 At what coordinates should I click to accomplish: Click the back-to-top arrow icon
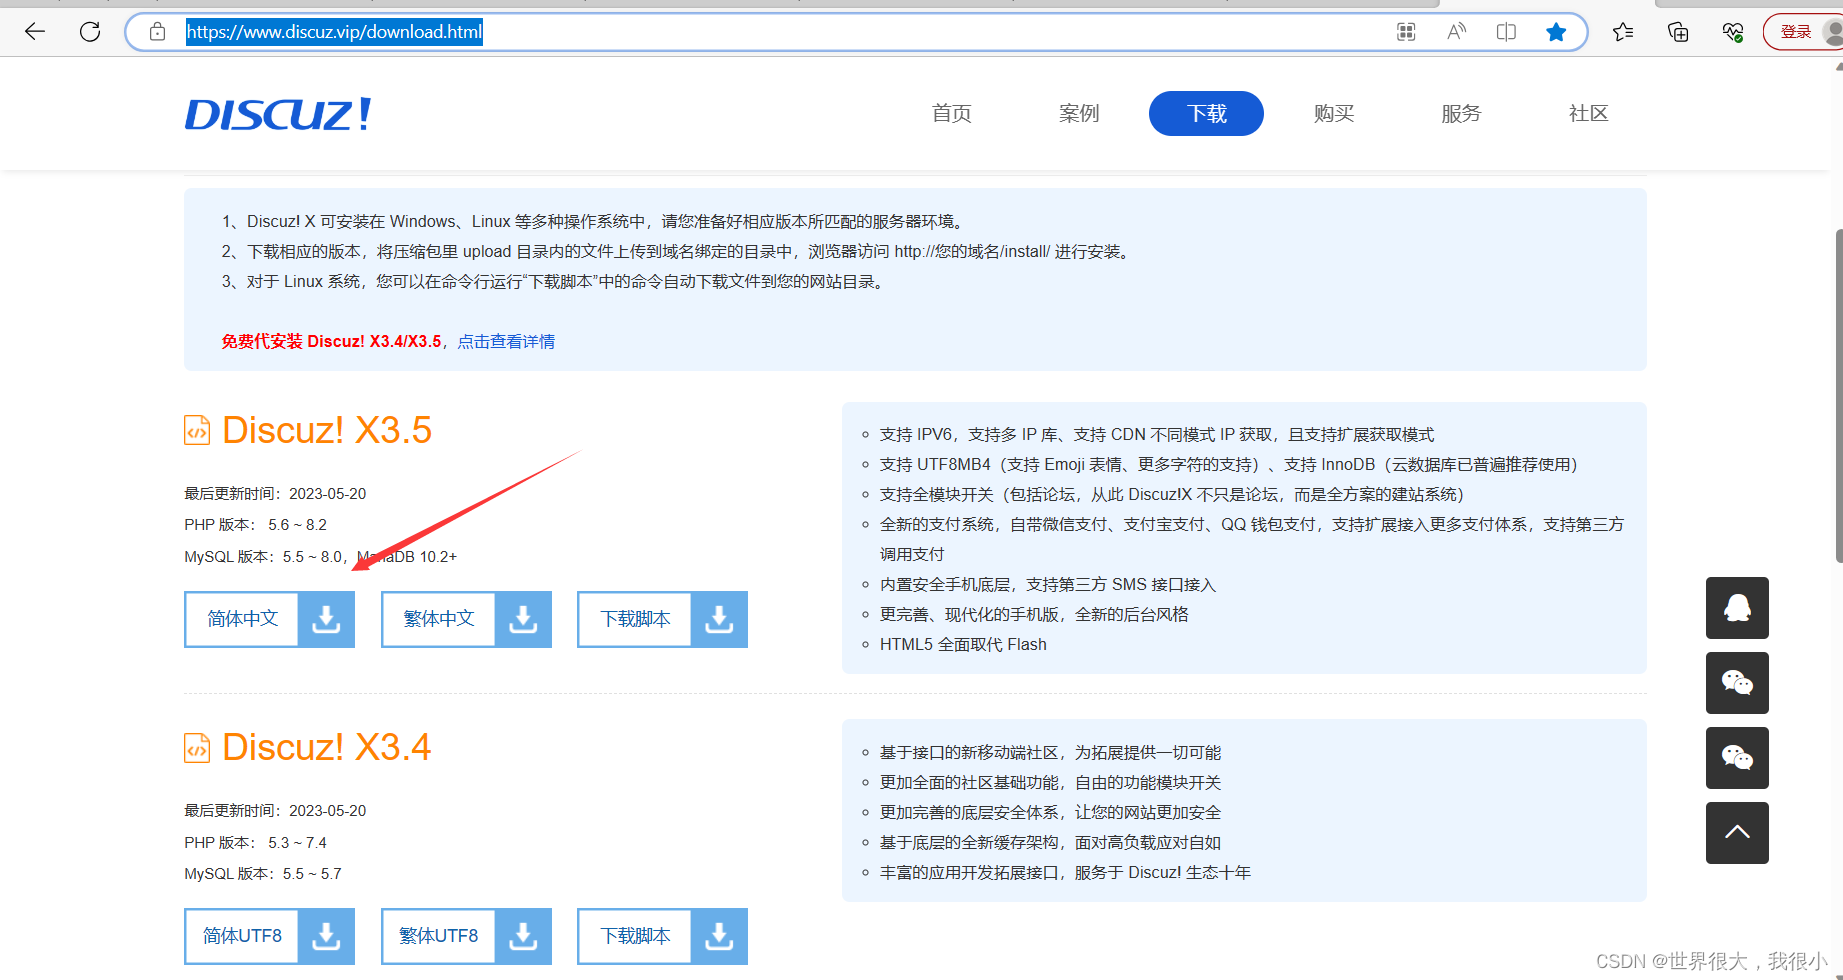click(x=1737, y=833)
